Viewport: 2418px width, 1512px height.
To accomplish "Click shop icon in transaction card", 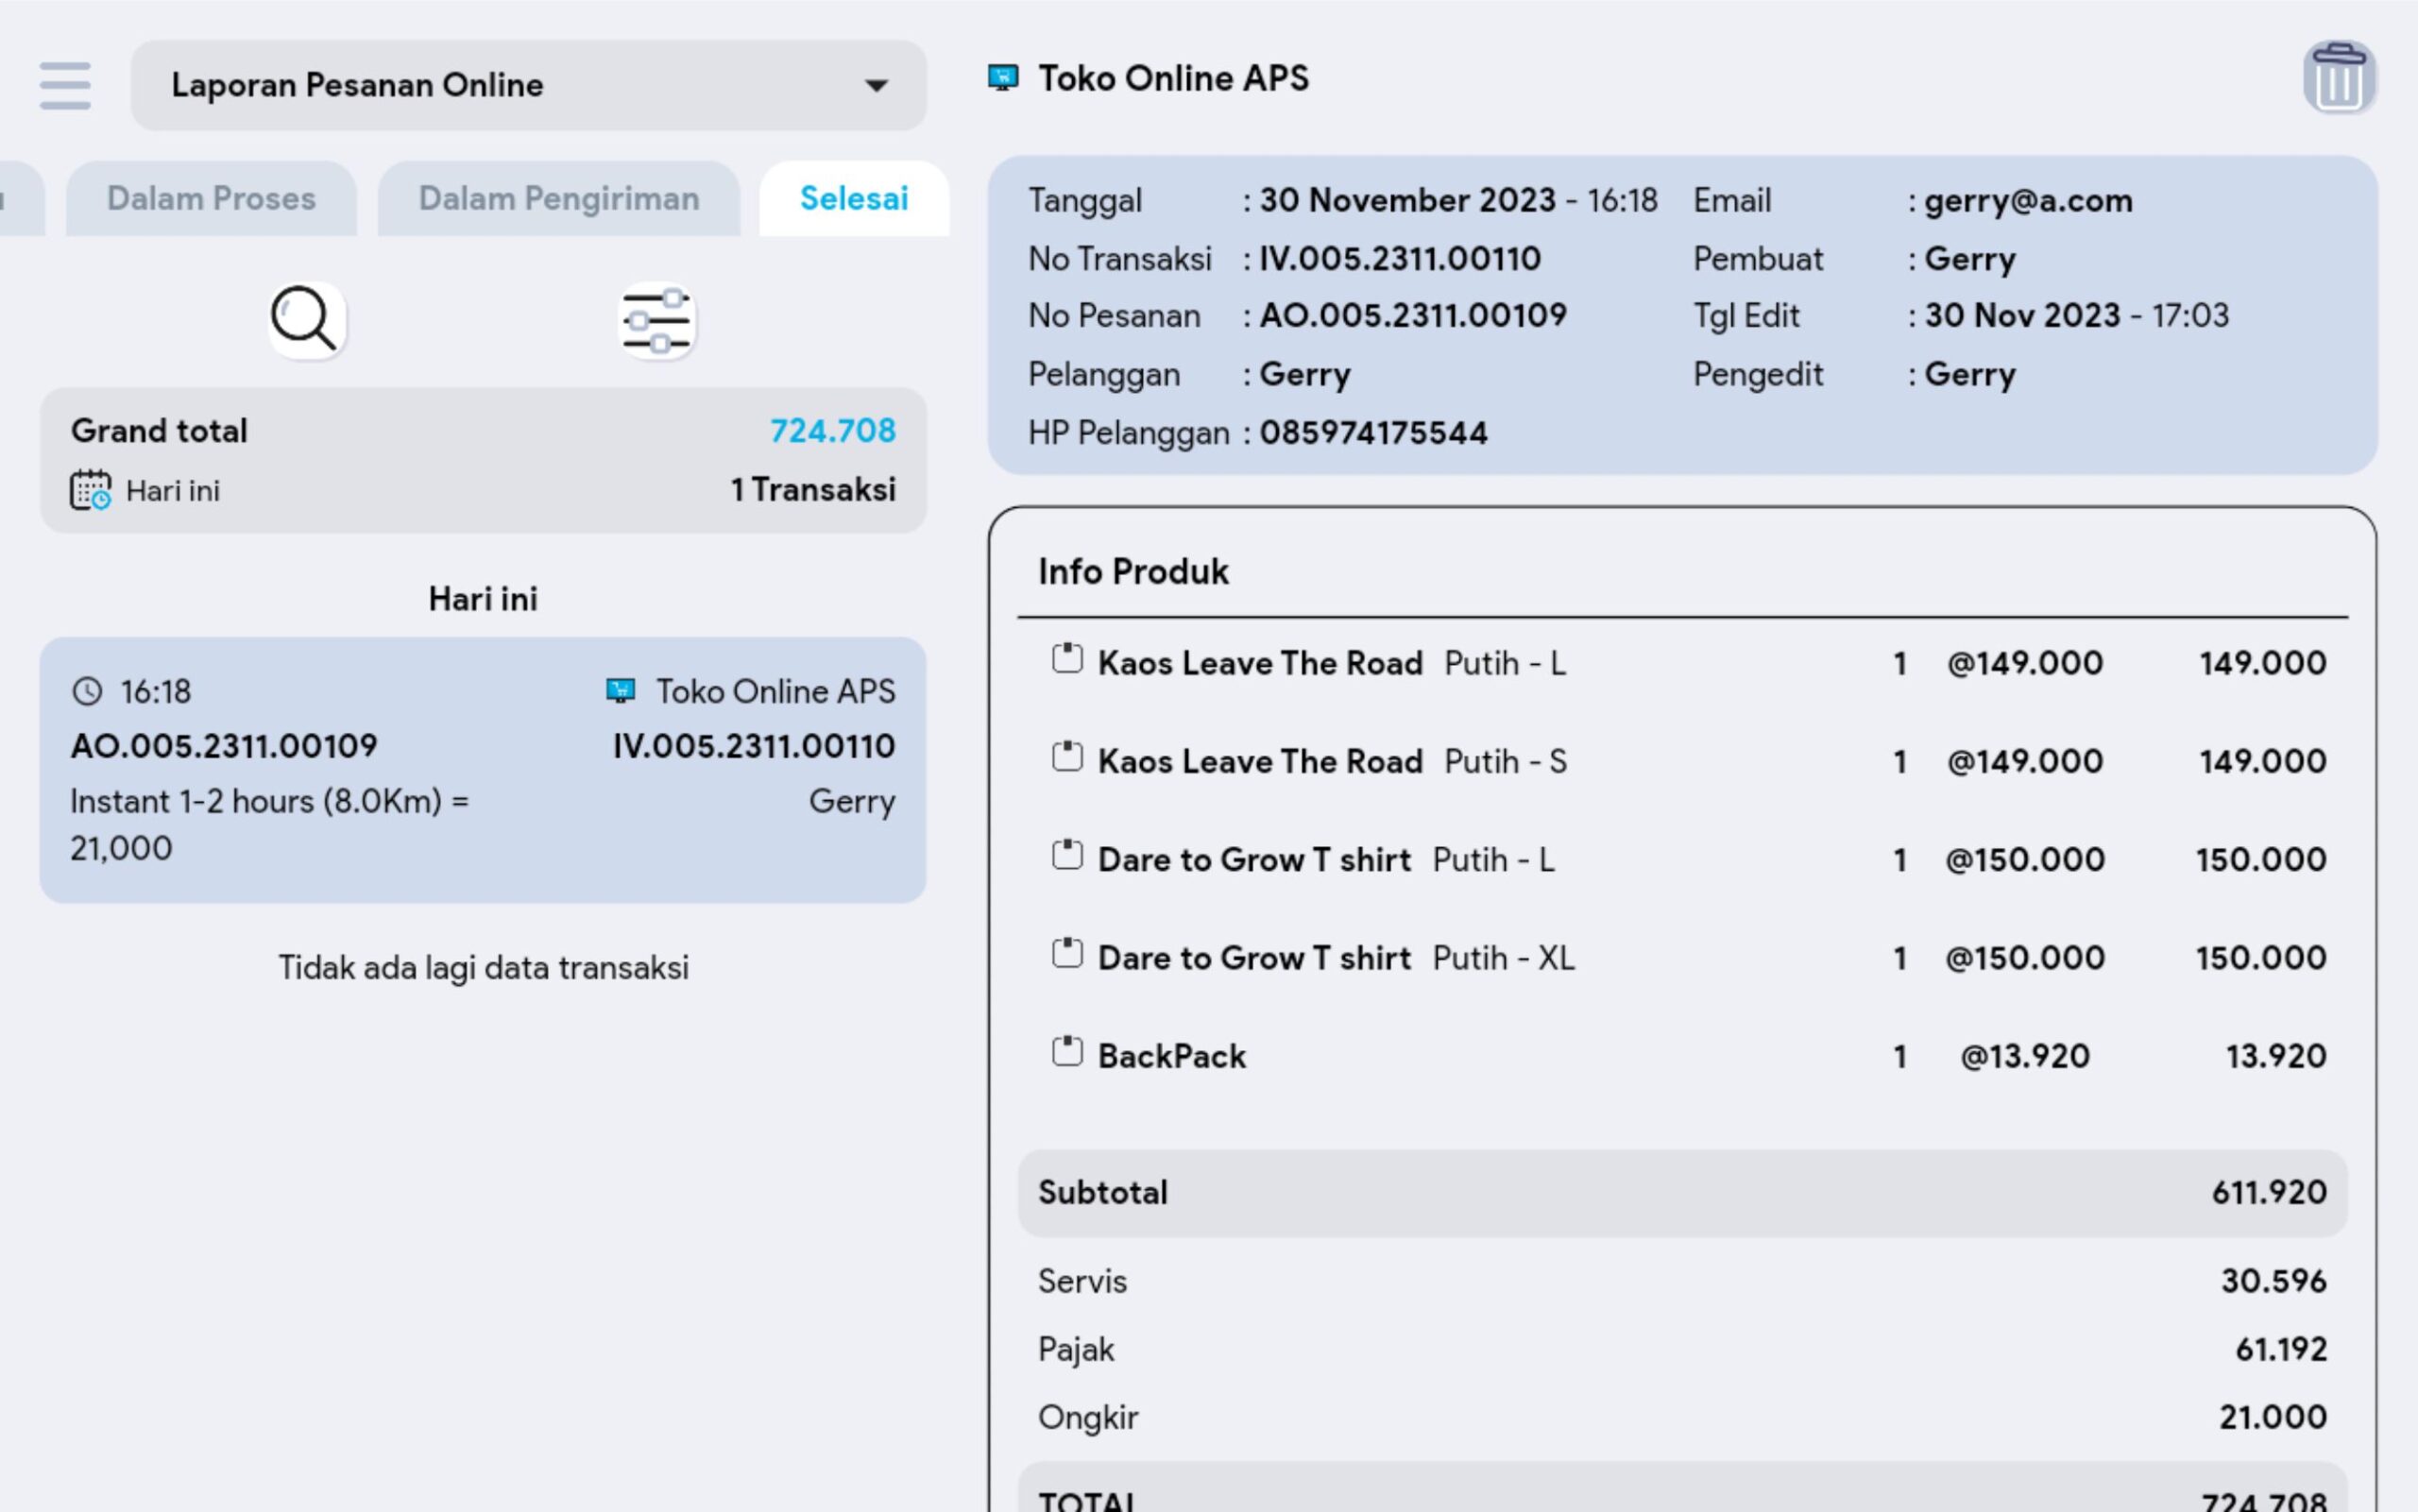I will coord(621,691).
